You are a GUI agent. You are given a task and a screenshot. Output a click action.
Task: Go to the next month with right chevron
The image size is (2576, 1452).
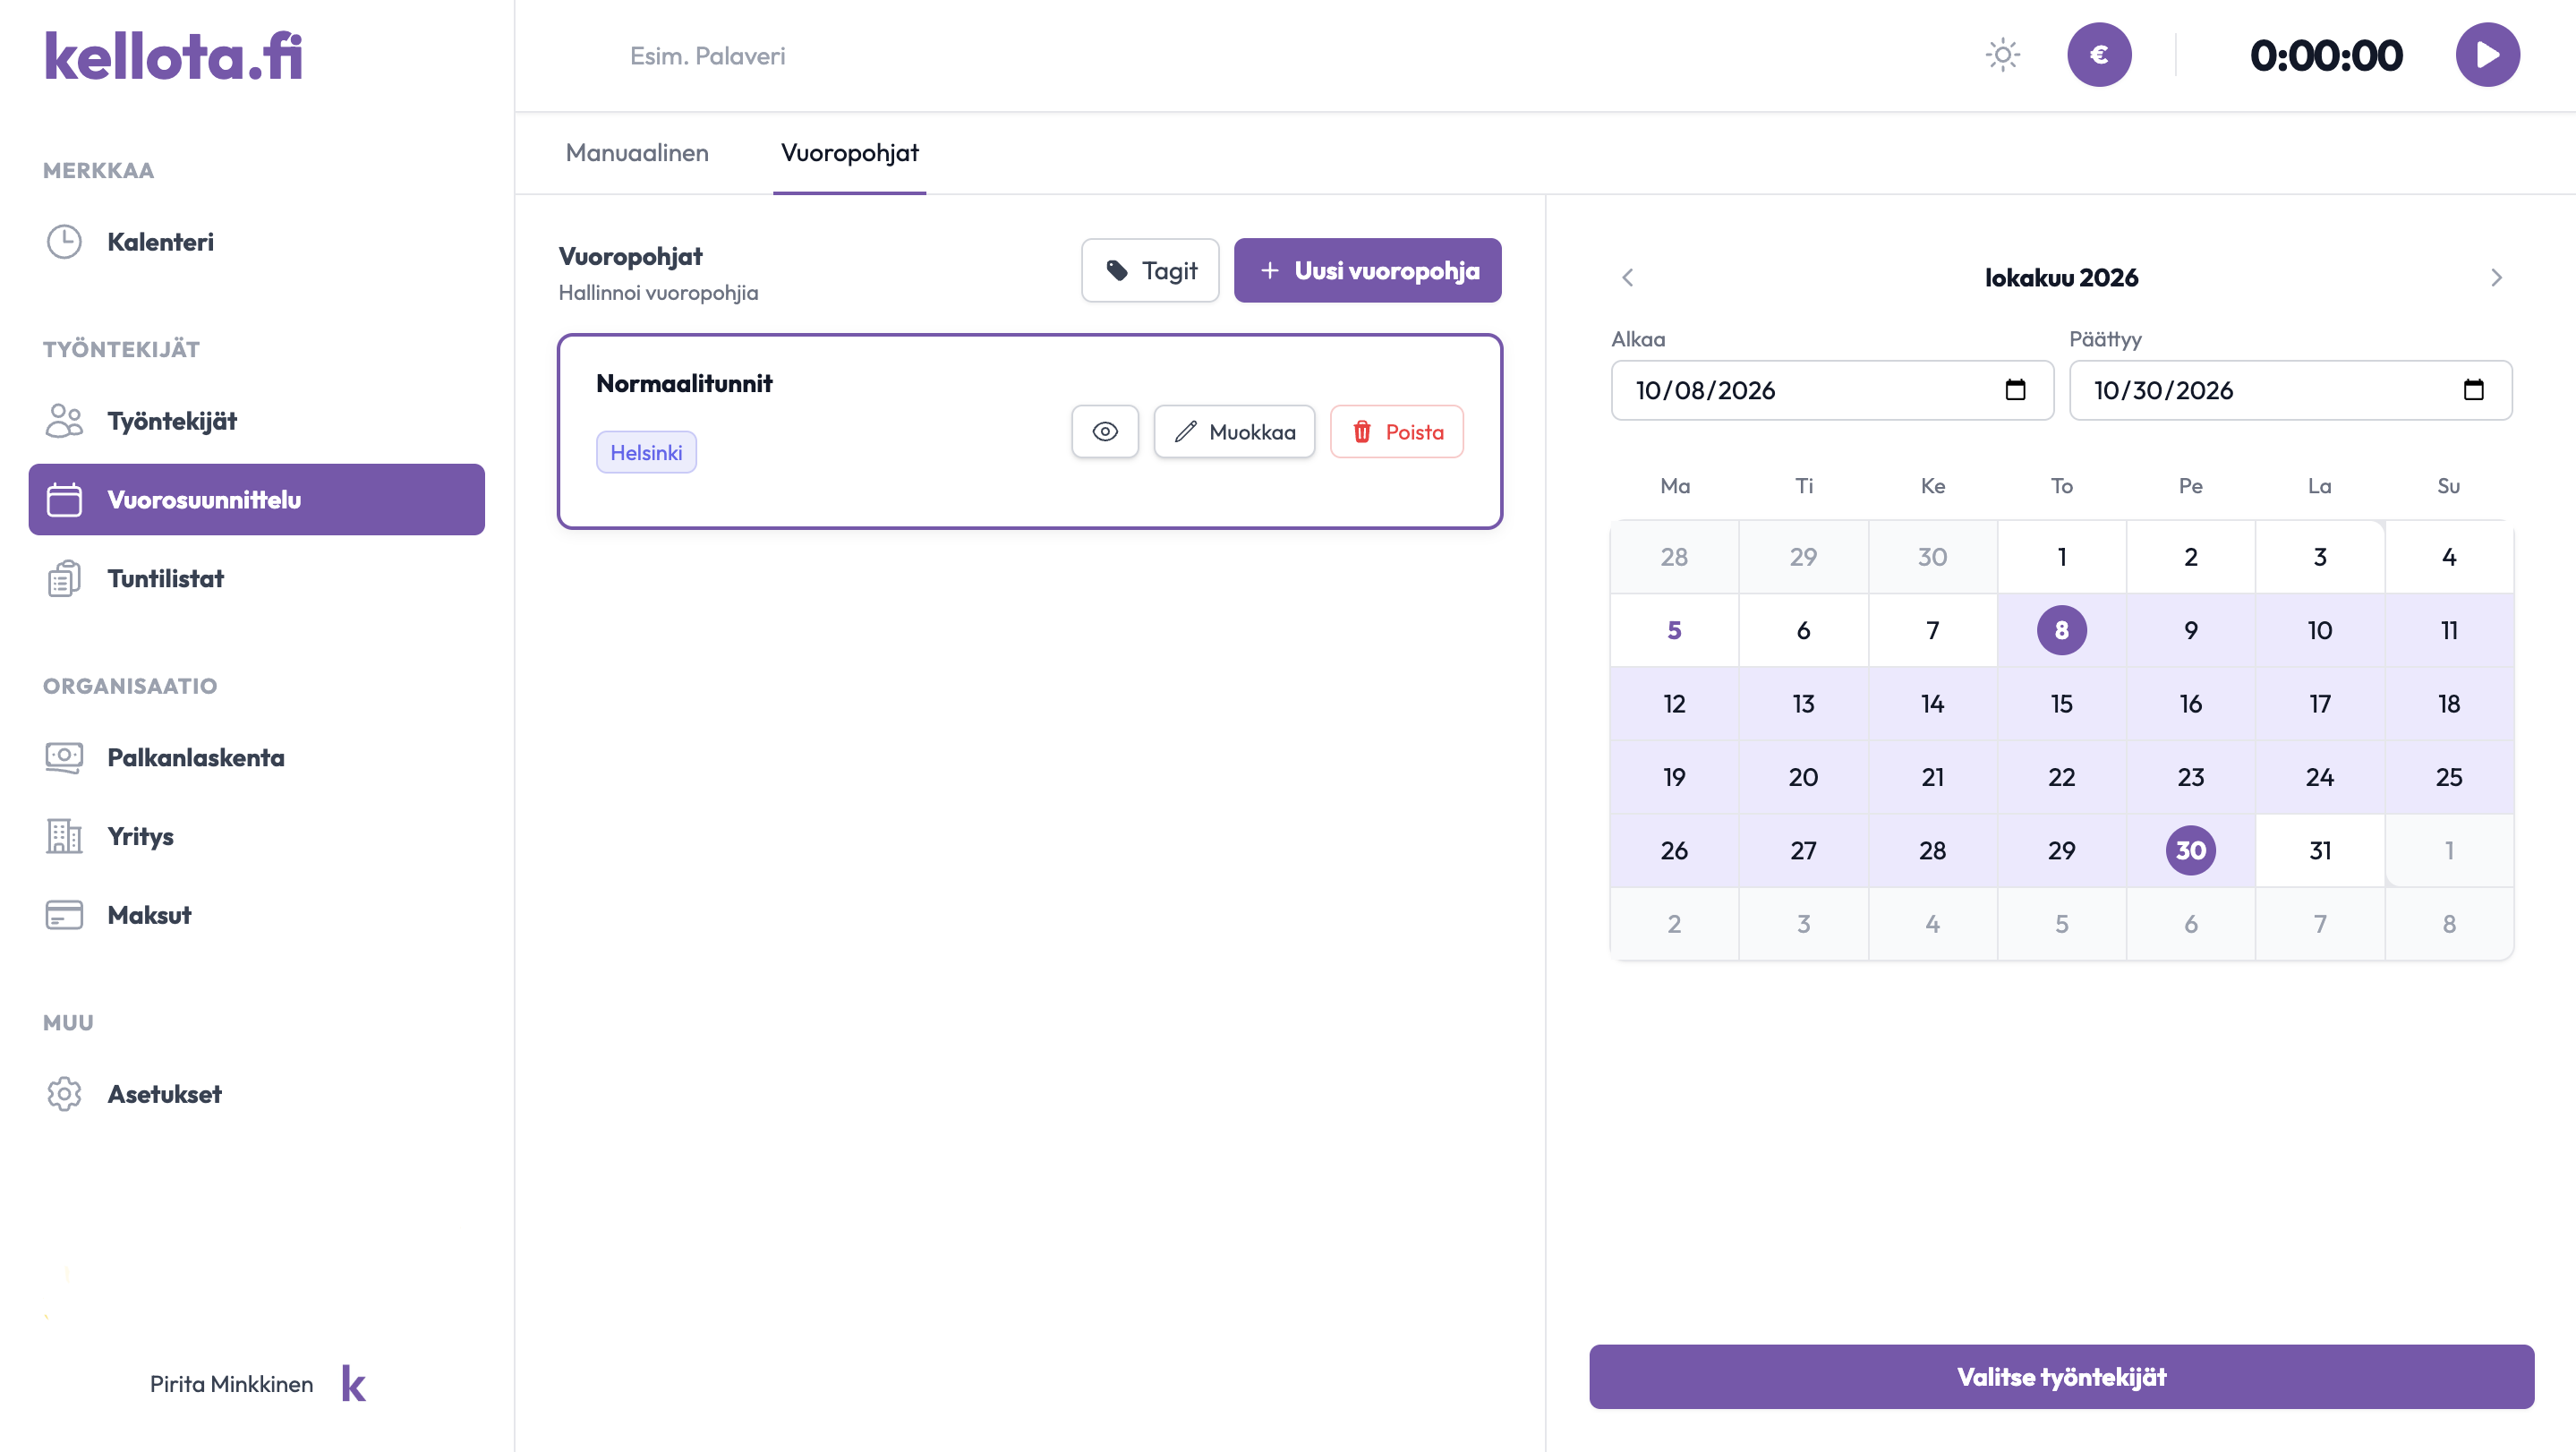[2496, 277]
